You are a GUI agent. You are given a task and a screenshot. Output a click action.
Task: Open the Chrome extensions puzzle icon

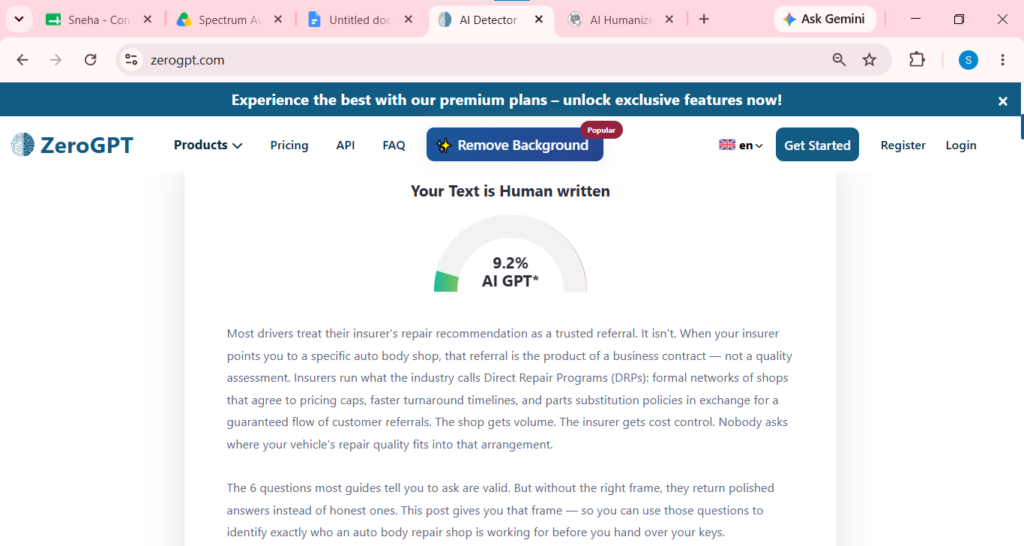[917, 59]
